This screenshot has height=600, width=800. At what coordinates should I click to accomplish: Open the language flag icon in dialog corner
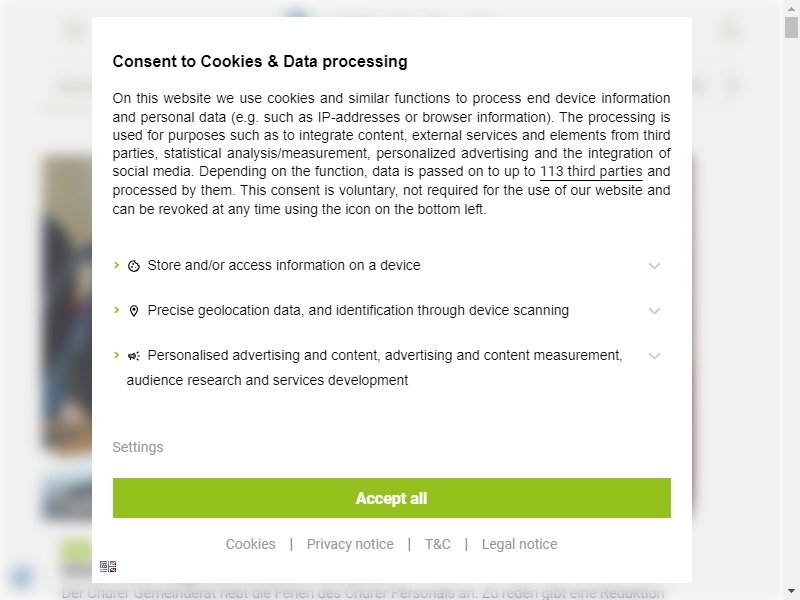(108, 566)
